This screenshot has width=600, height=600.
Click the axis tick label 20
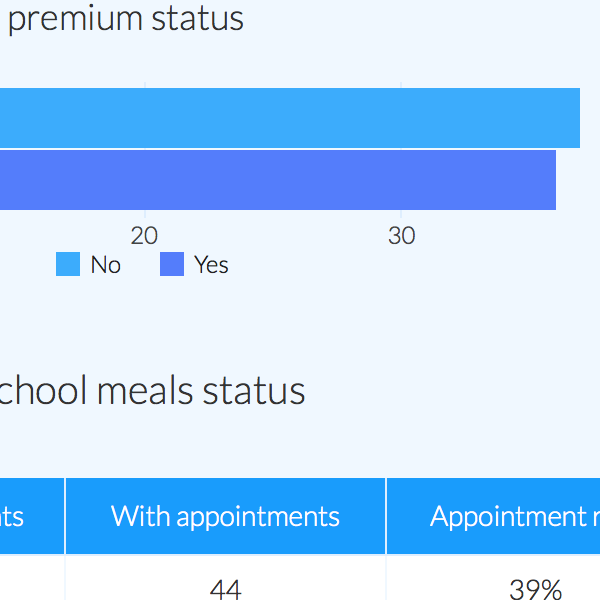pyautogui.click(x=145, y=236)
